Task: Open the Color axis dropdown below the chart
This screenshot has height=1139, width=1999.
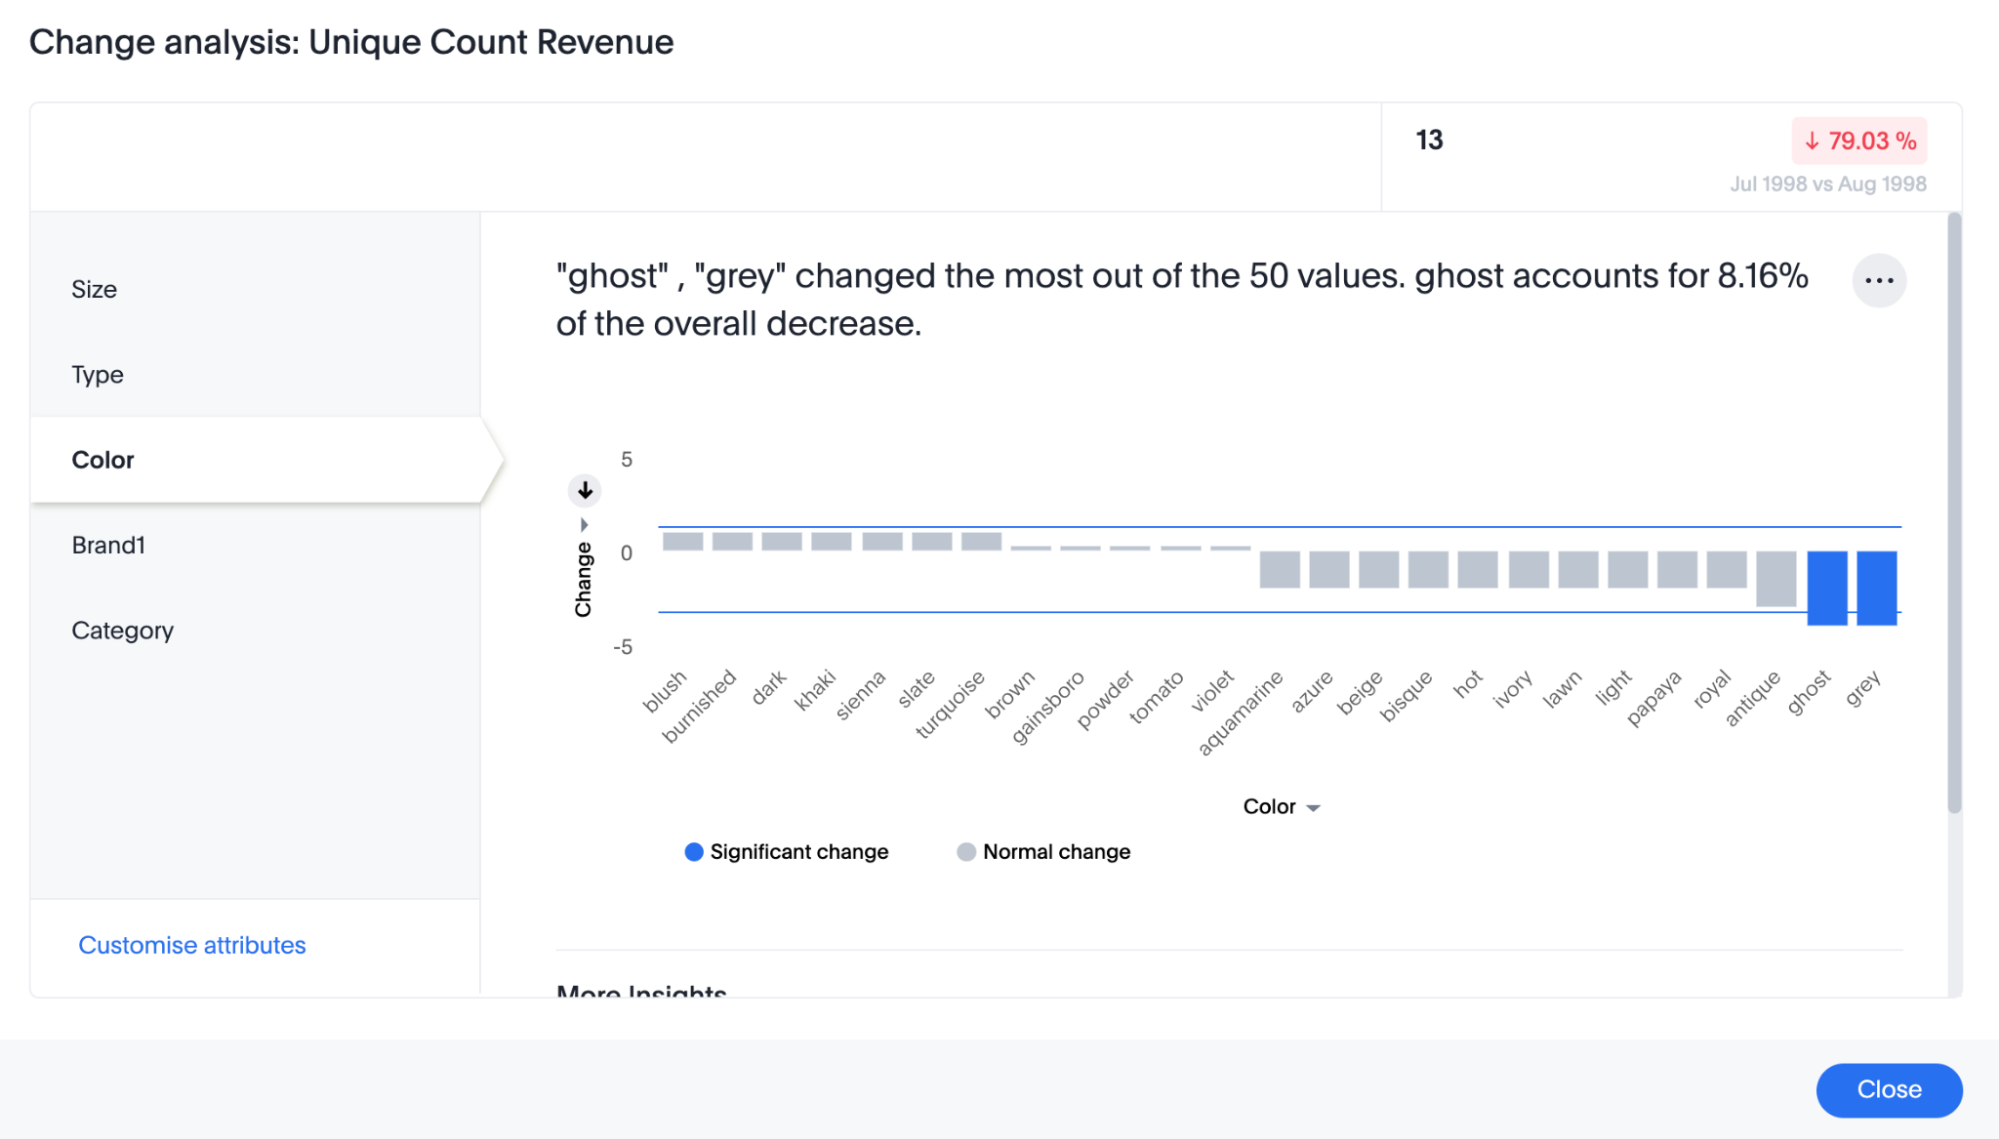Action: (x=1312, y=806)
